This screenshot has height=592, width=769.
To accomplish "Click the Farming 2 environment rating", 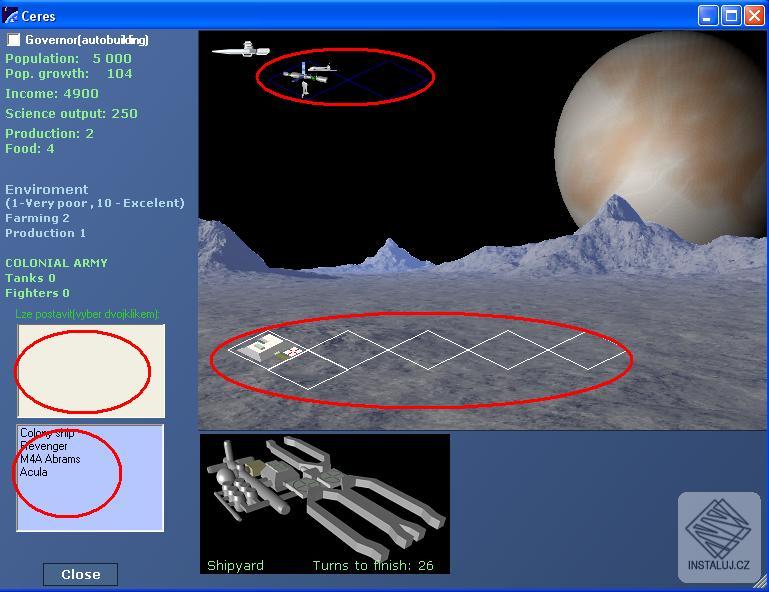I will (37, 218).
